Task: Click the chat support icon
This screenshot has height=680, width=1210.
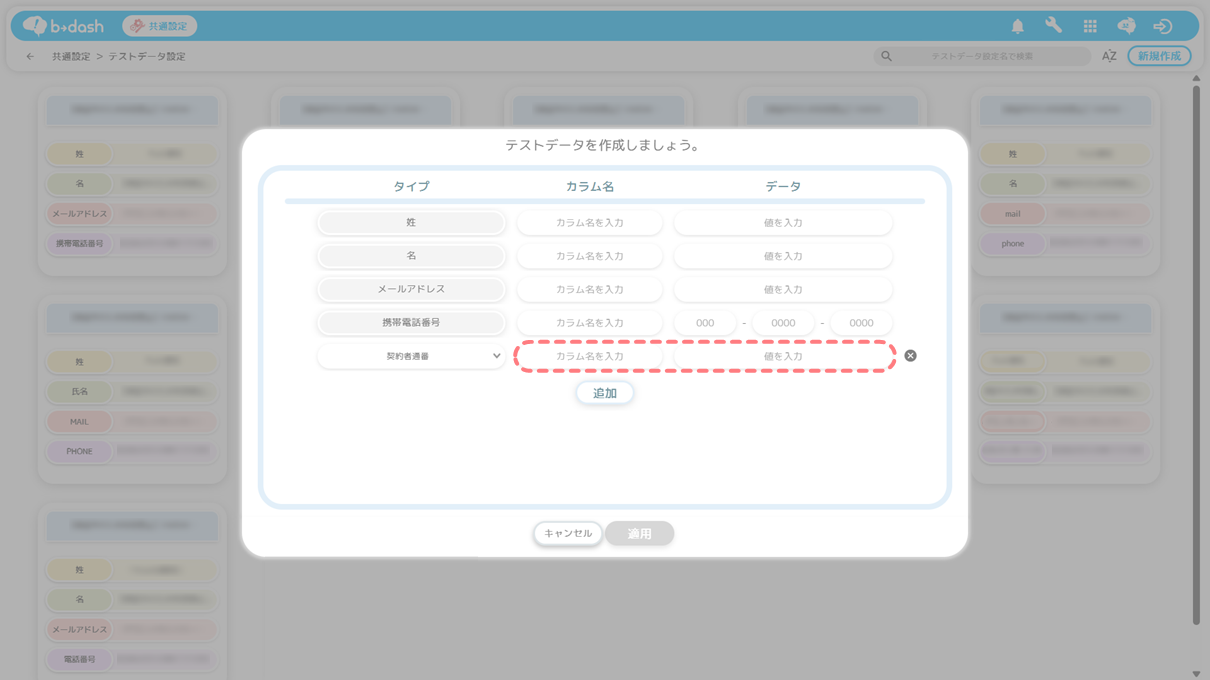Action: (1126, 26)
